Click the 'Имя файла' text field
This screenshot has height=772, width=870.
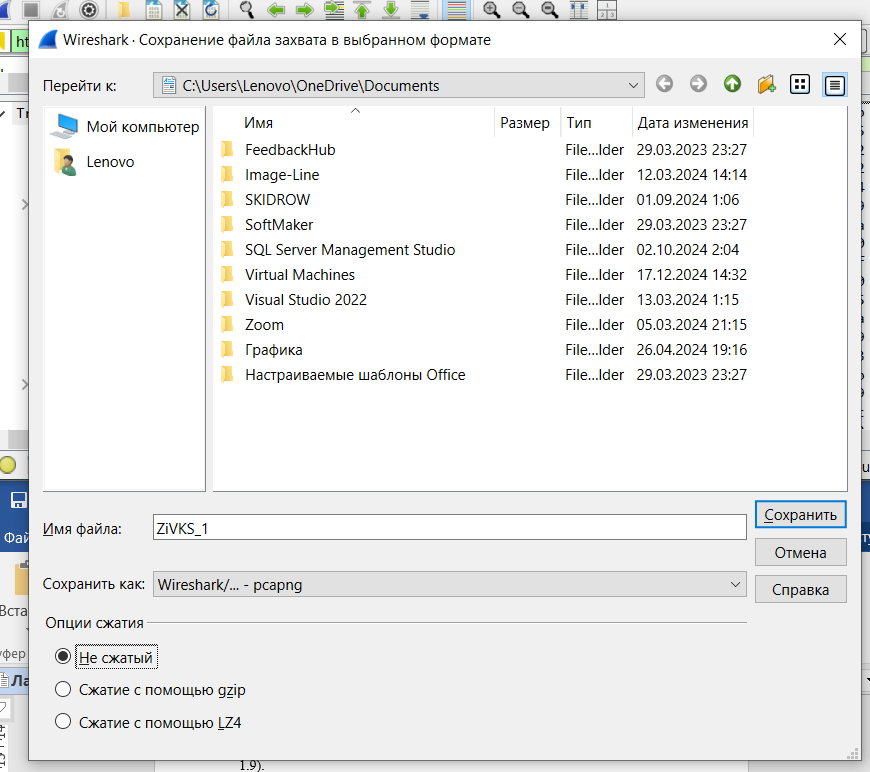tap(449, 527)
